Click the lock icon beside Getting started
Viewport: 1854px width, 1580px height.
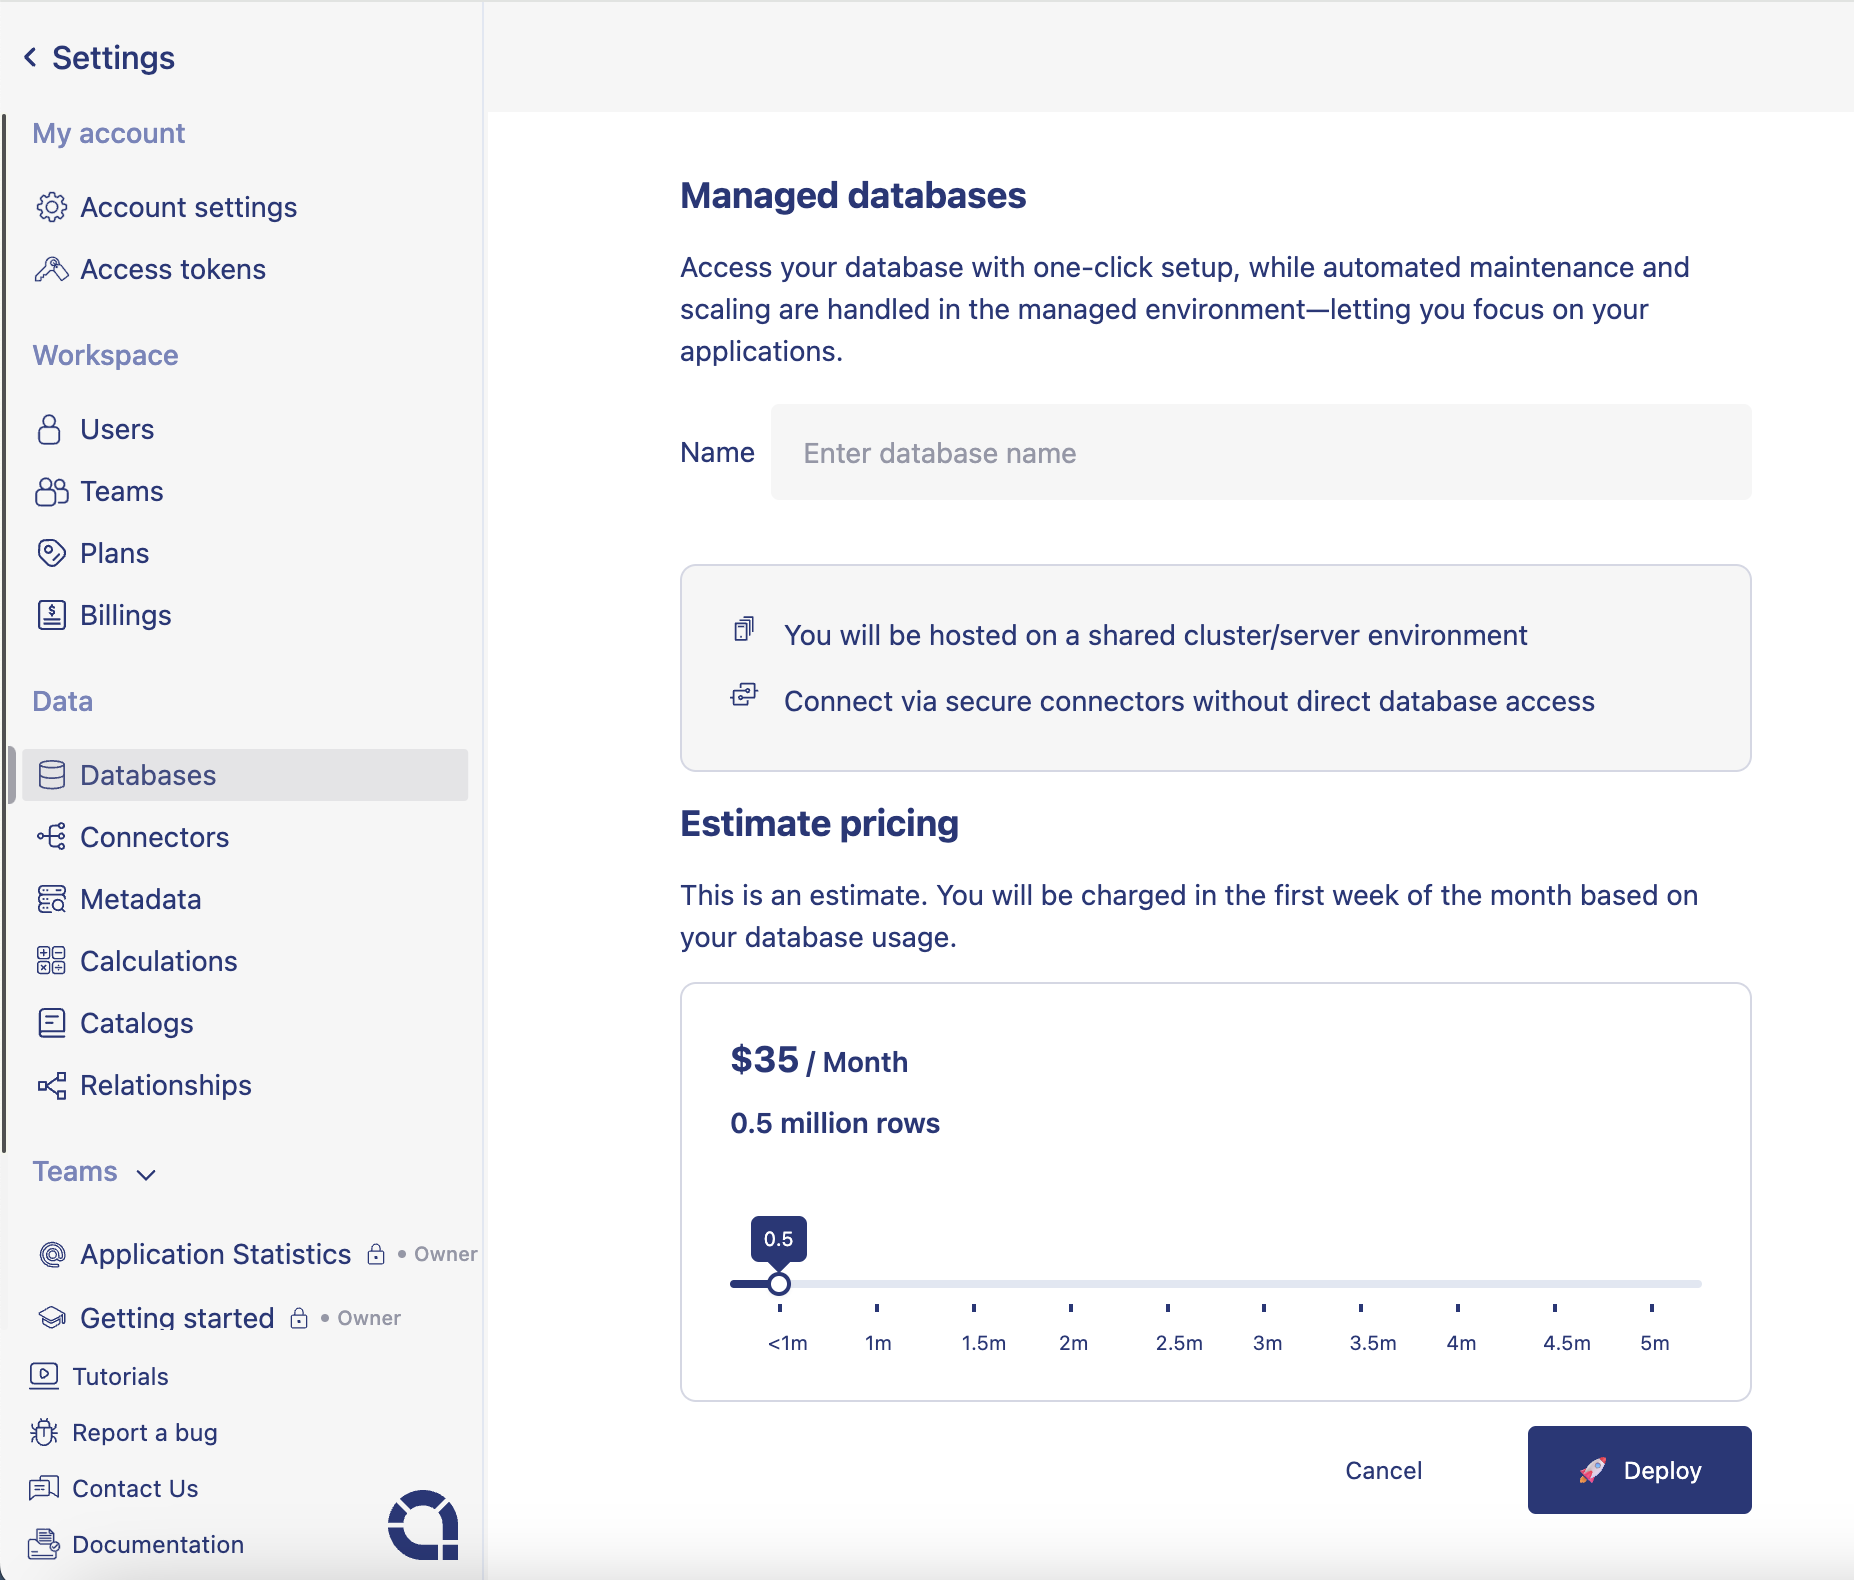[299, 1318]
